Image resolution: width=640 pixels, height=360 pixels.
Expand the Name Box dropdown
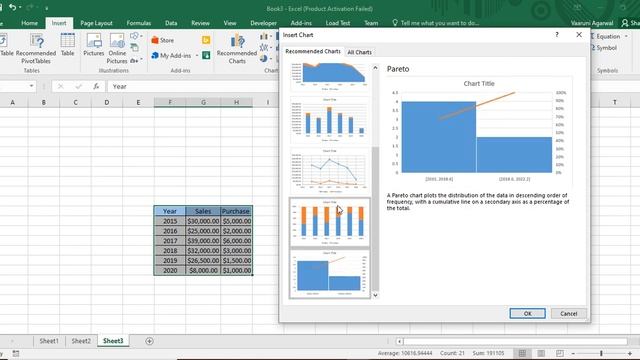click(x=31, y=86)
